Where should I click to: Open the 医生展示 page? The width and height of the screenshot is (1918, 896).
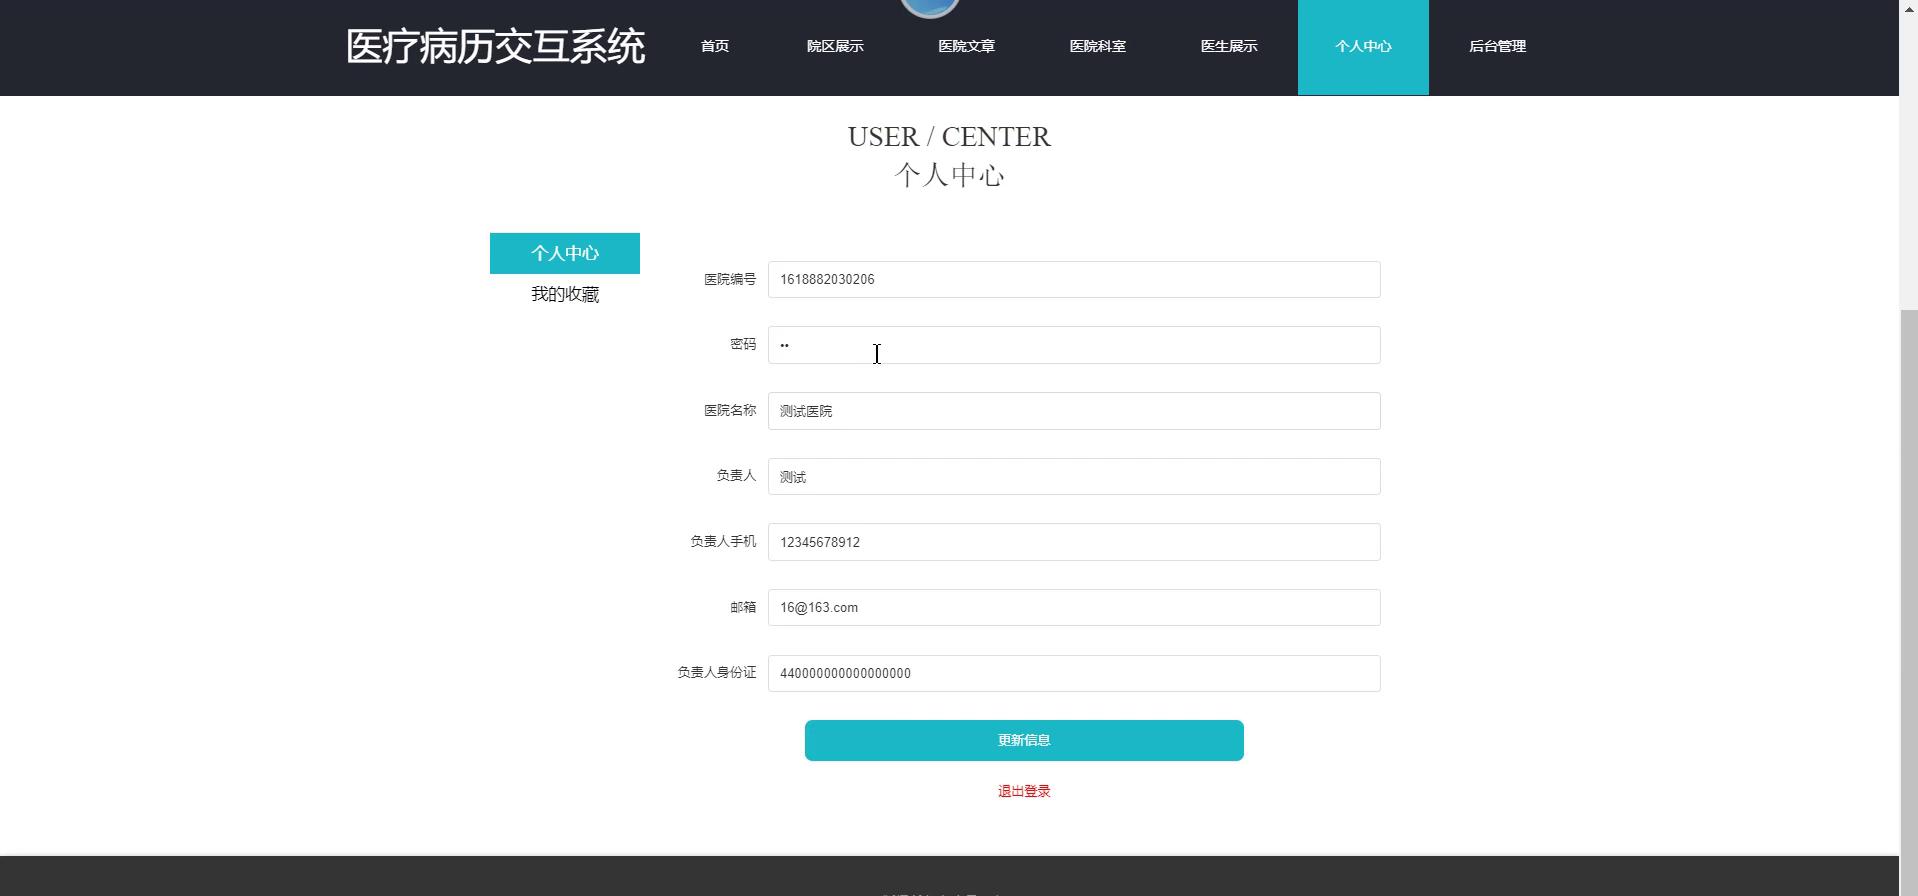pyautogui.click(x=1228, y=47)
